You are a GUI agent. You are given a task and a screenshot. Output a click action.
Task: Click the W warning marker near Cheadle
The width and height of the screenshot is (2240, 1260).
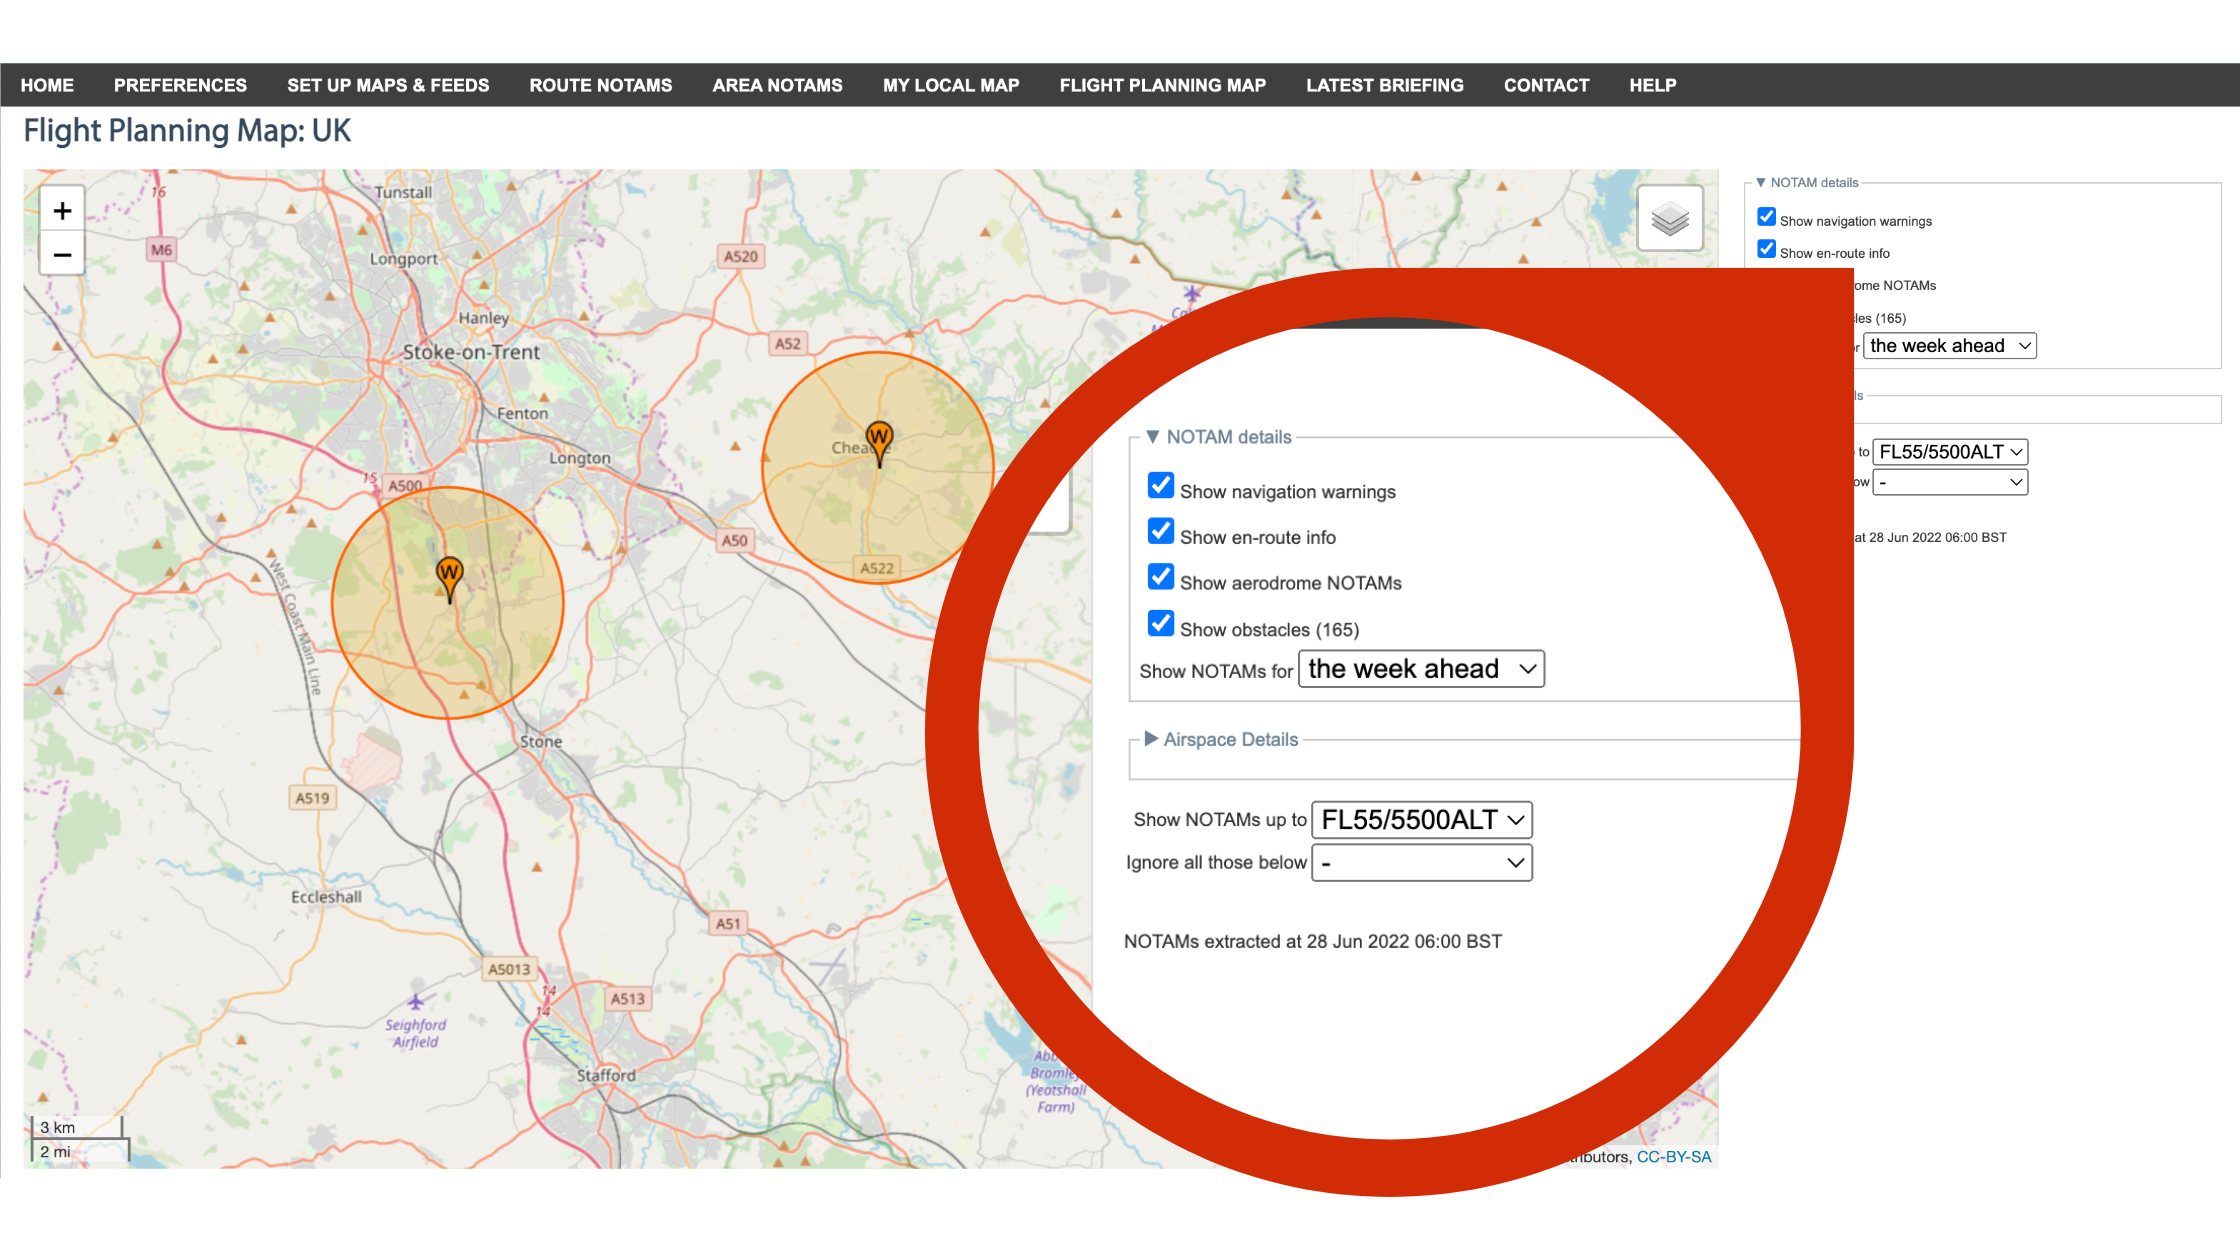[x=879, y=438]
